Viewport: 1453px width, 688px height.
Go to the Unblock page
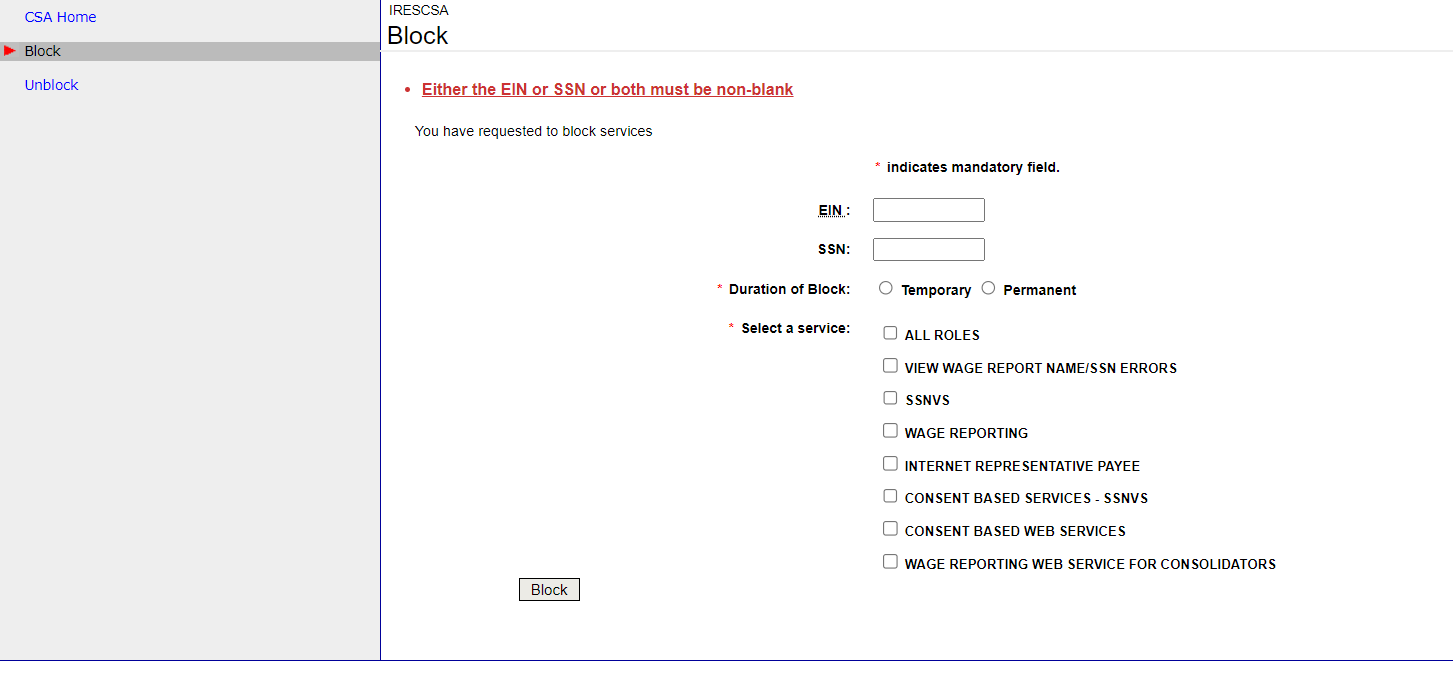[x=51, y=85]
